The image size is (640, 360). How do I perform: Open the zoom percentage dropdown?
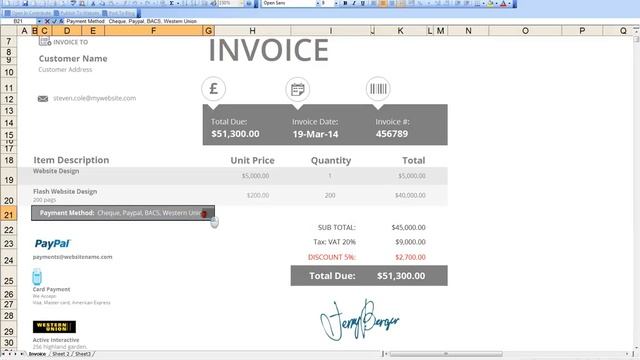point(241,3)
